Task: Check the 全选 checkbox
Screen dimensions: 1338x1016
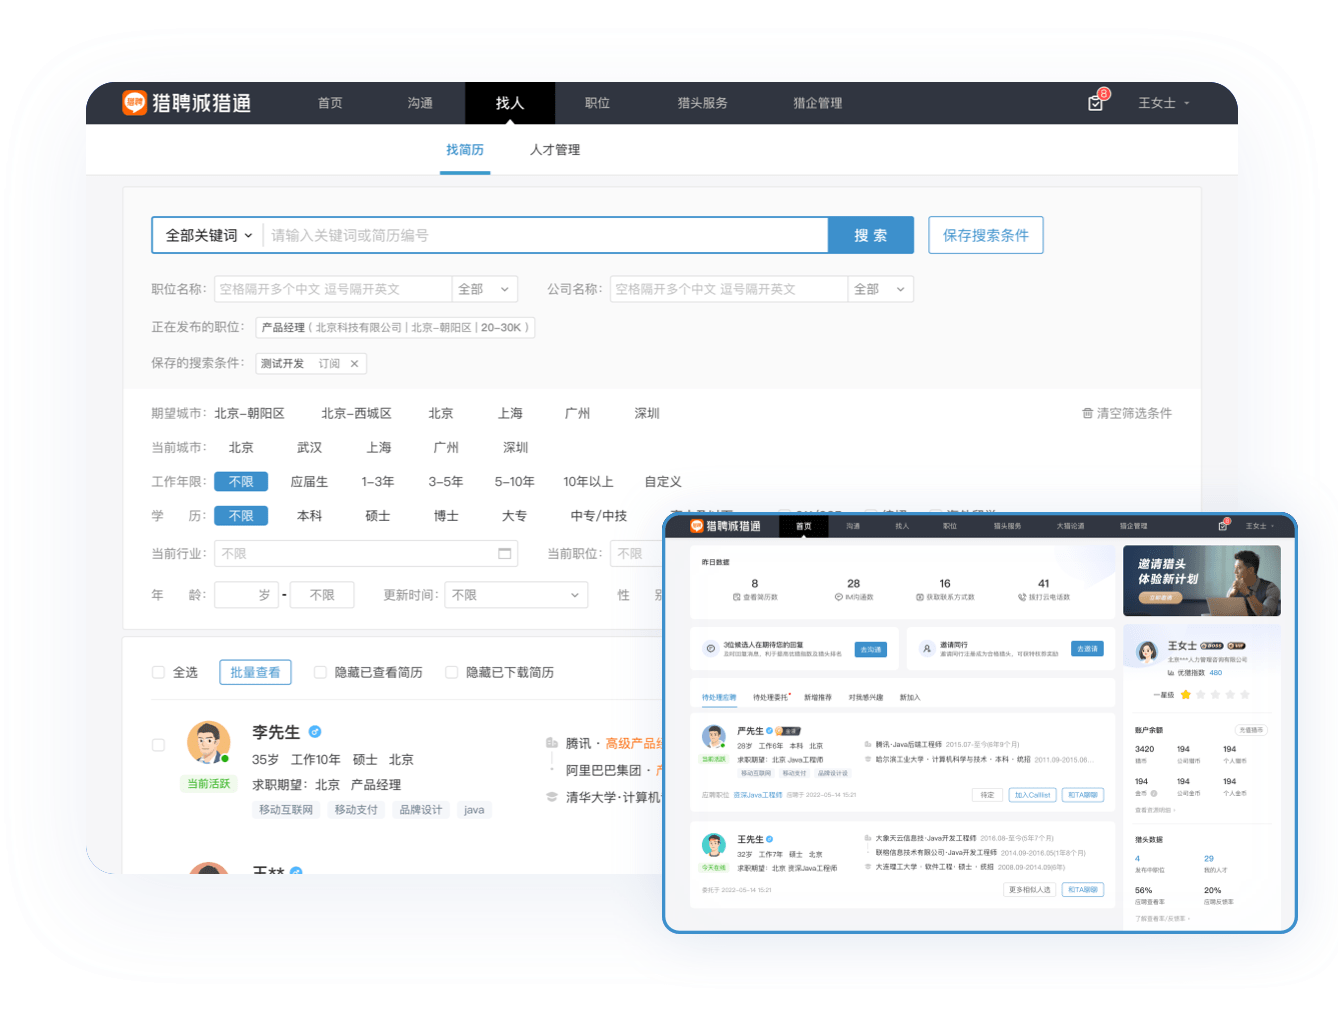Action: point(158,673)
